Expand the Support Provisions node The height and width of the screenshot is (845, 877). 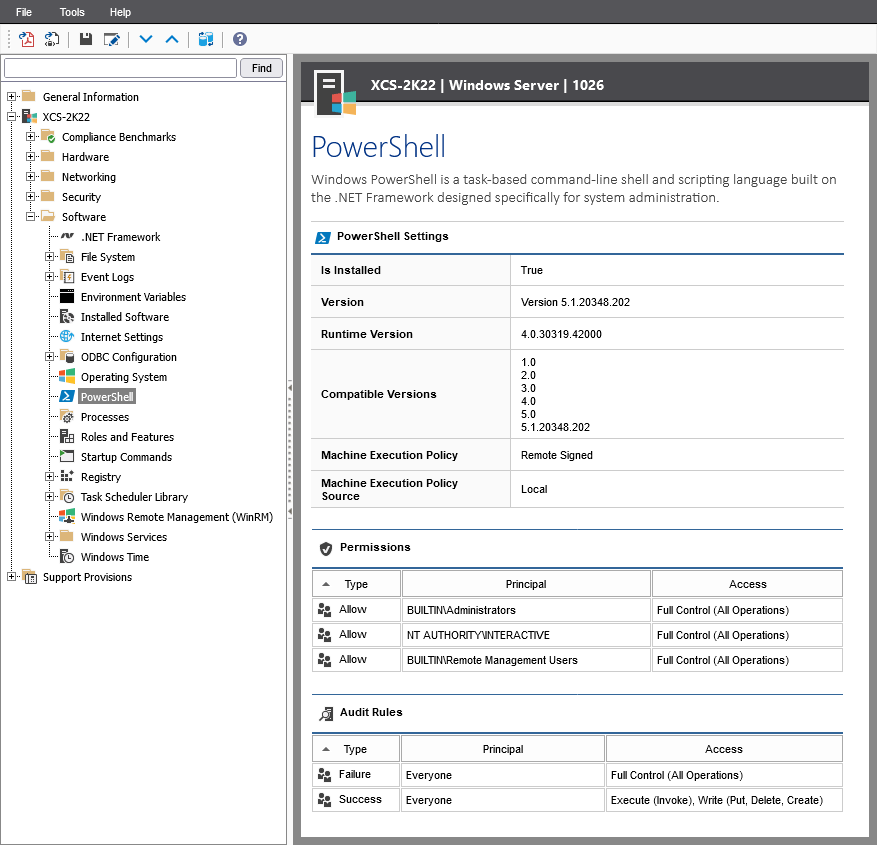point(11,577)
